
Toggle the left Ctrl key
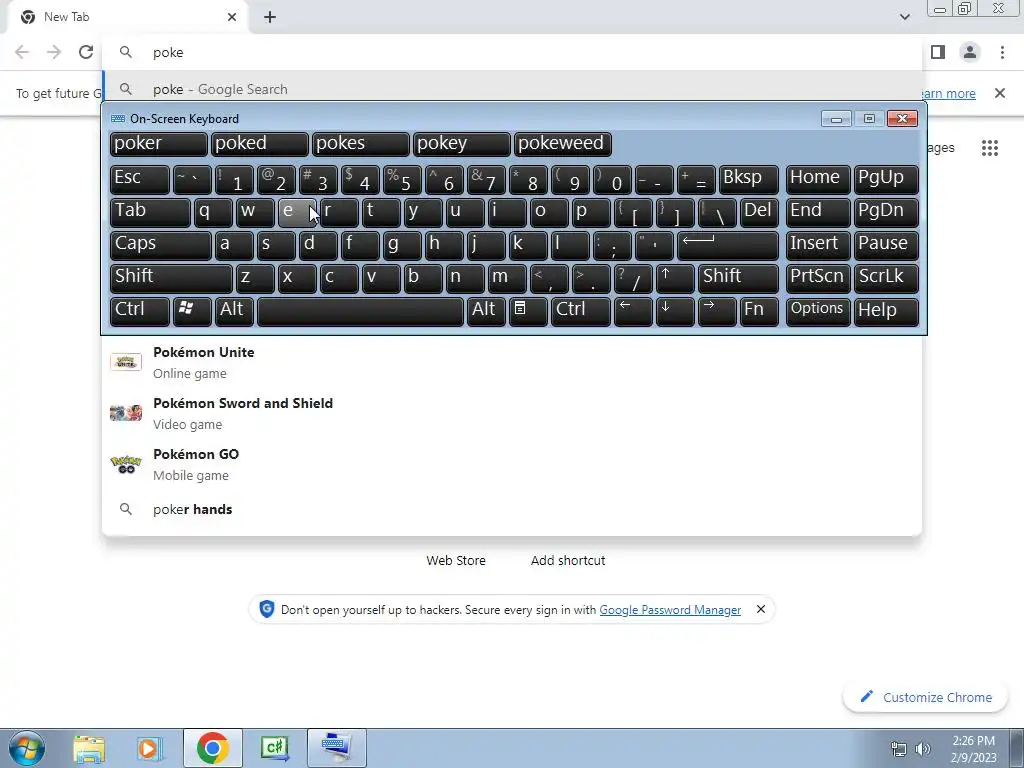pyautogui.click(x=140, y=311)
